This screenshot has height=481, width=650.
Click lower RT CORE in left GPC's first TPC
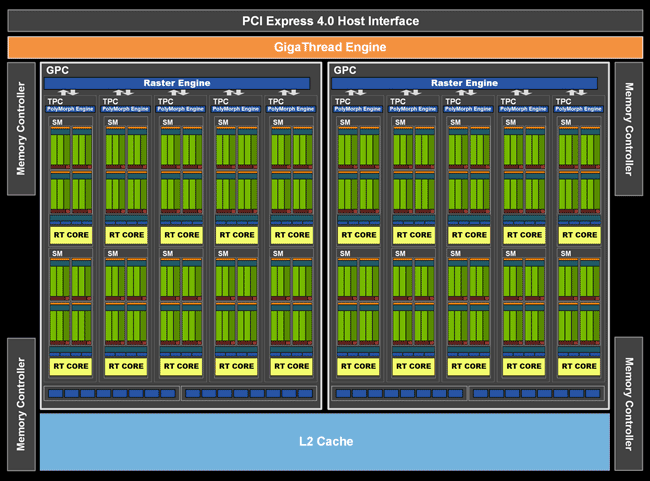(x=71, y=366)
